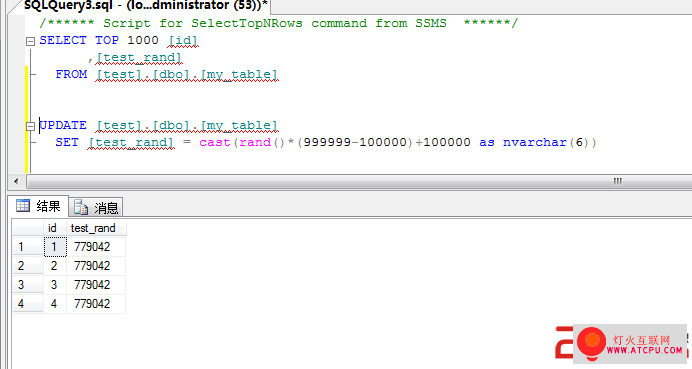
Task: Click the cast function in SET line
Action: click(215, 142)
